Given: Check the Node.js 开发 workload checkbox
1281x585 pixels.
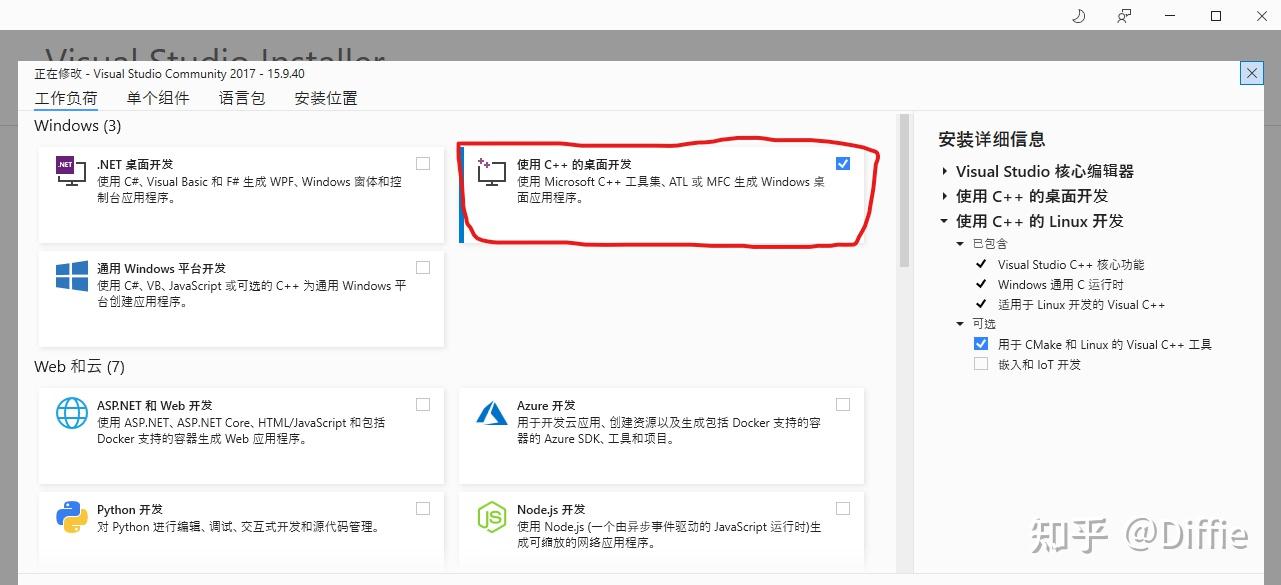Looking at the screenshot, I should pos(843,508).
